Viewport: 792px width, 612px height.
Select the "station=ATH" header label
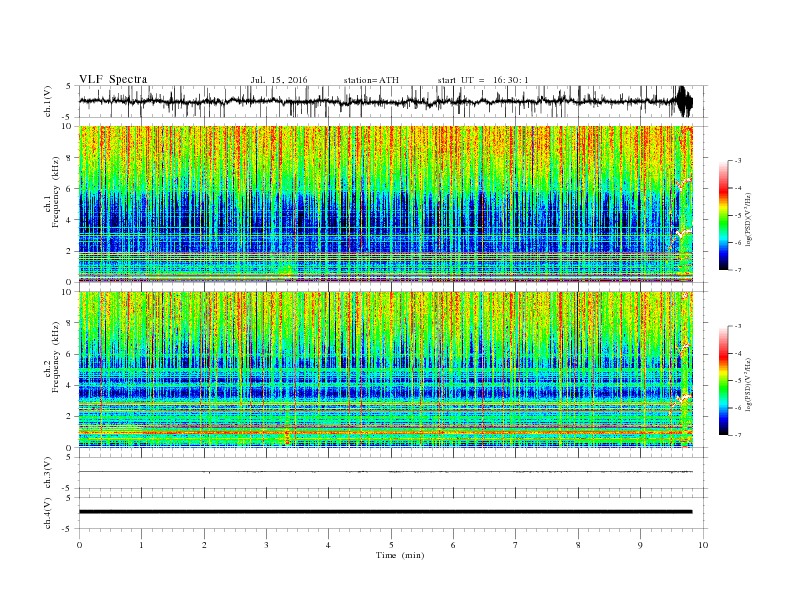(x=371, y=80)
